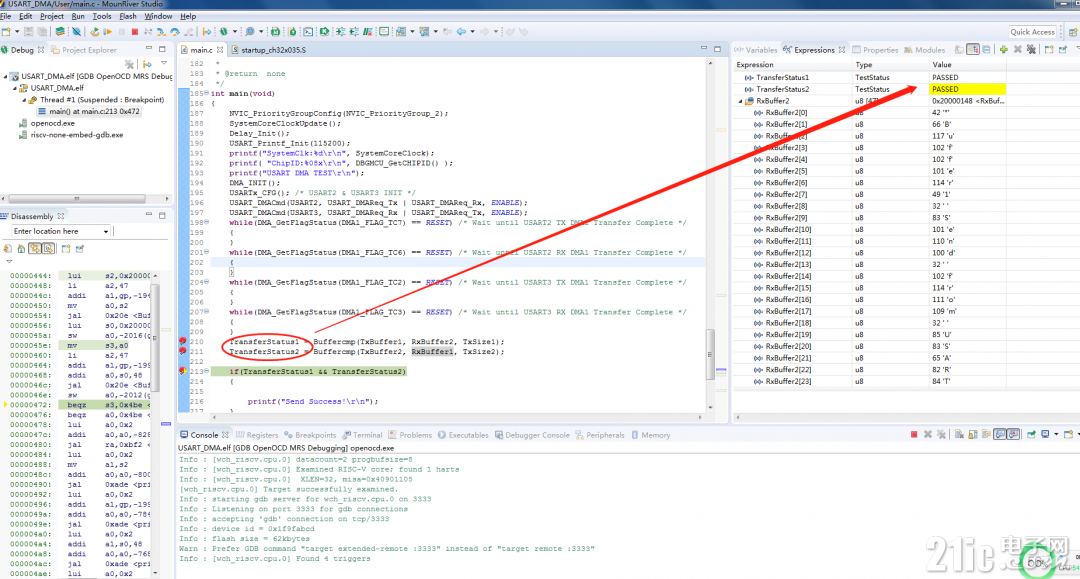1080x579 pixels.
Task: Toggle breakpoint at line 213
Action: tap(183, 371)
